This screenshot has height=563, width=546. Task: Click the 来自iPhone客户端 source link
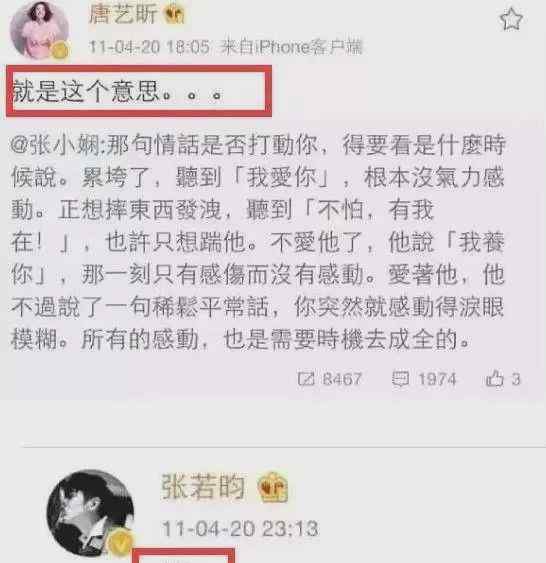click(x=291, y=47)
